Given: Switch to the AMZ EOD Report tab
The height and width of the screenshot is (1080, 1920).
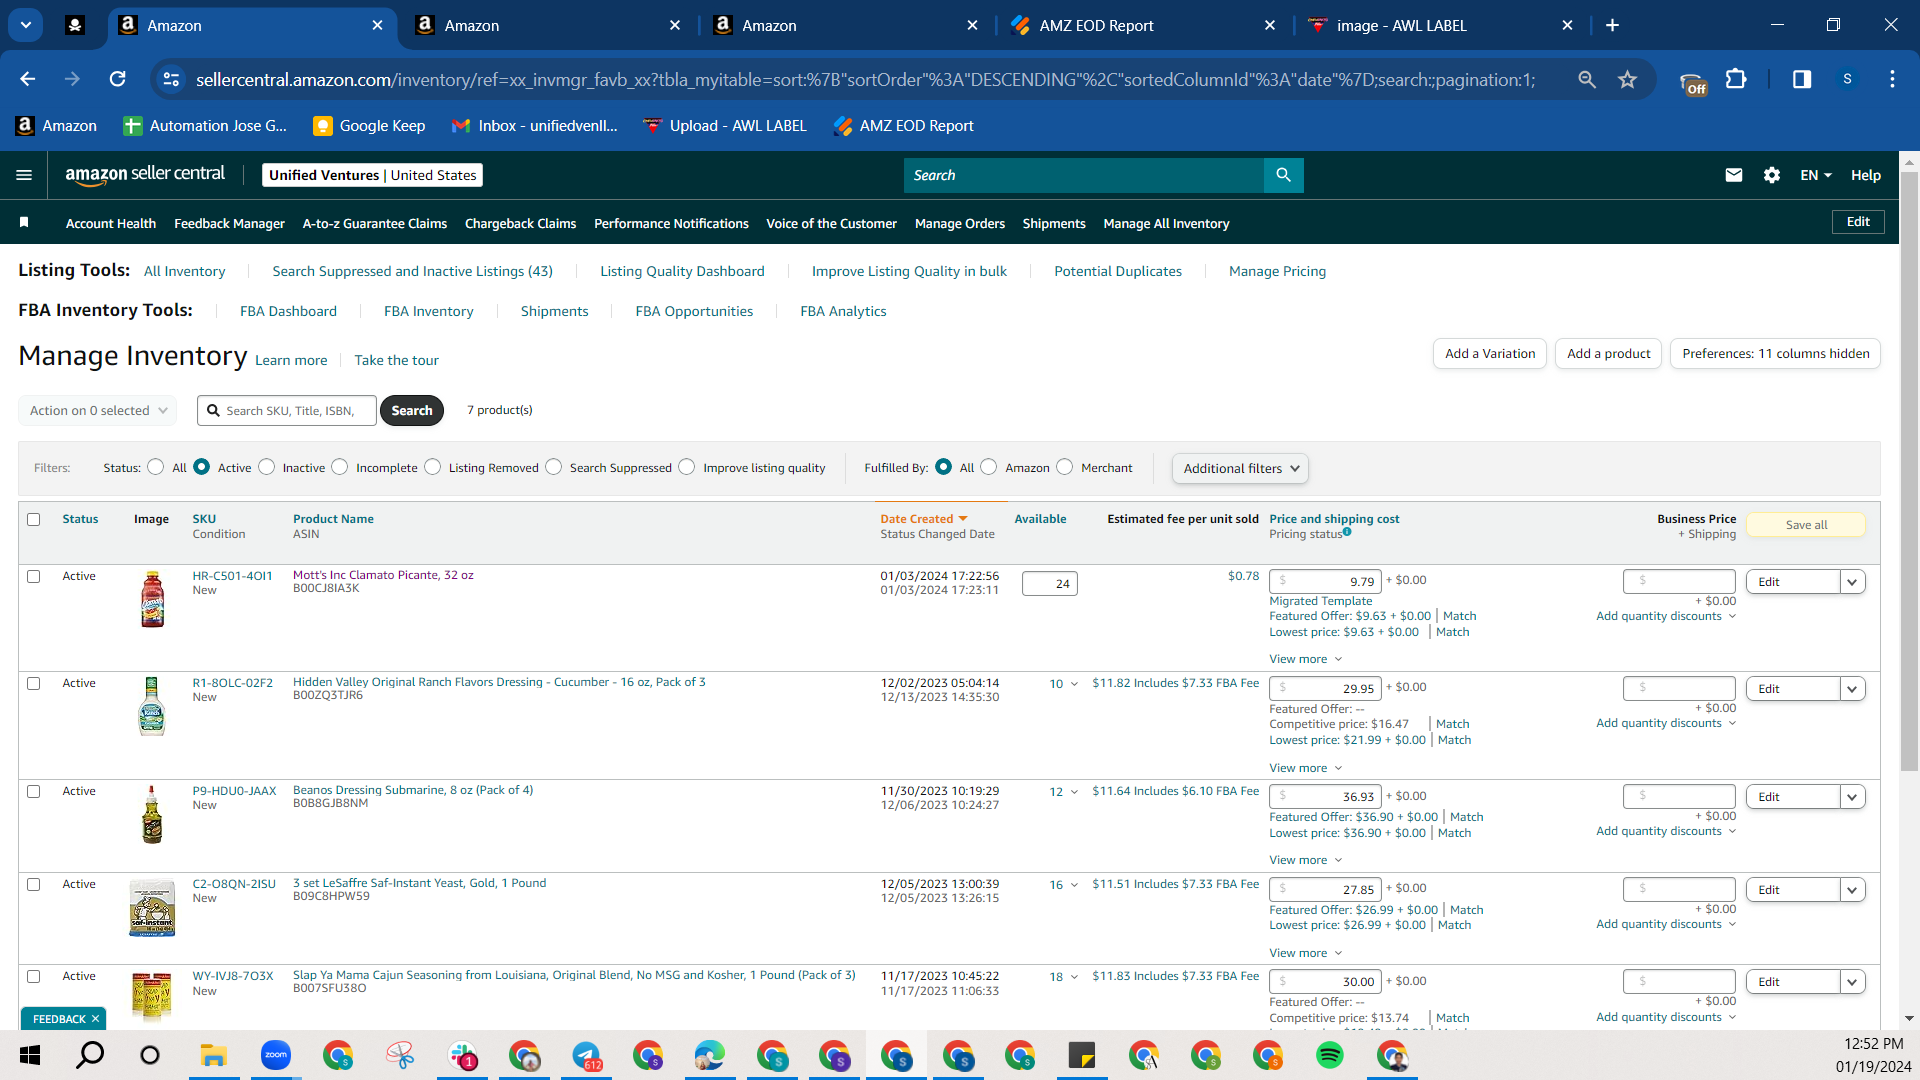Looking at the screenshot, I should point(1143,25).
